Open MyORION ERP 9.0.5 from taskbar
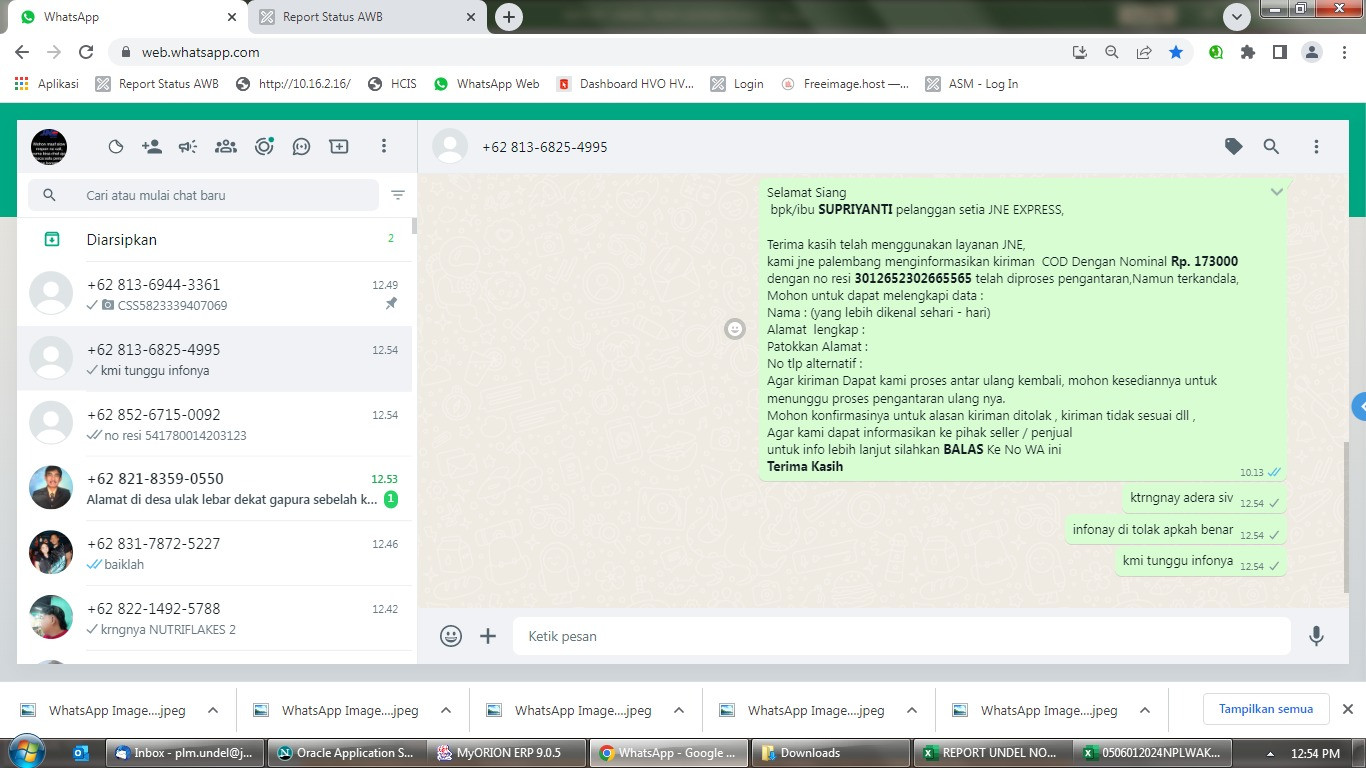This screenshot has height=768, width=1366. point(508,753)
